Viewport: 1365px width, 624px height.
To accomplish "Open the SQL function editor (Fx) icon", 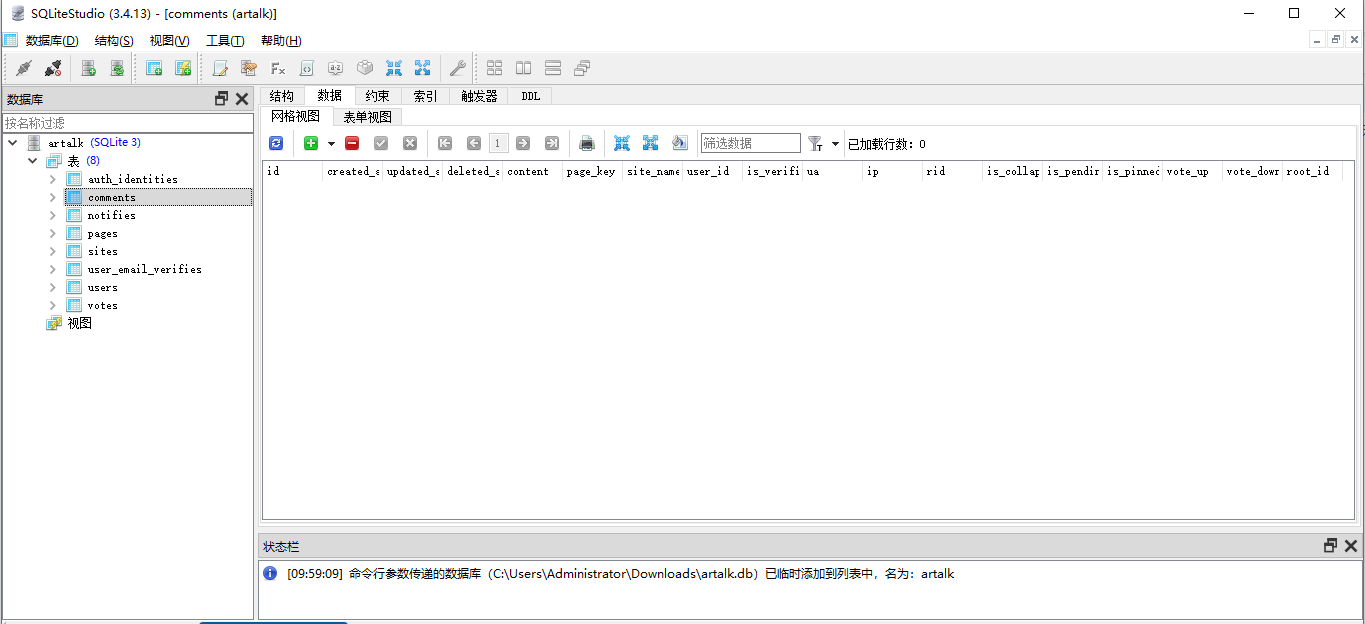I will click(278, 68).
